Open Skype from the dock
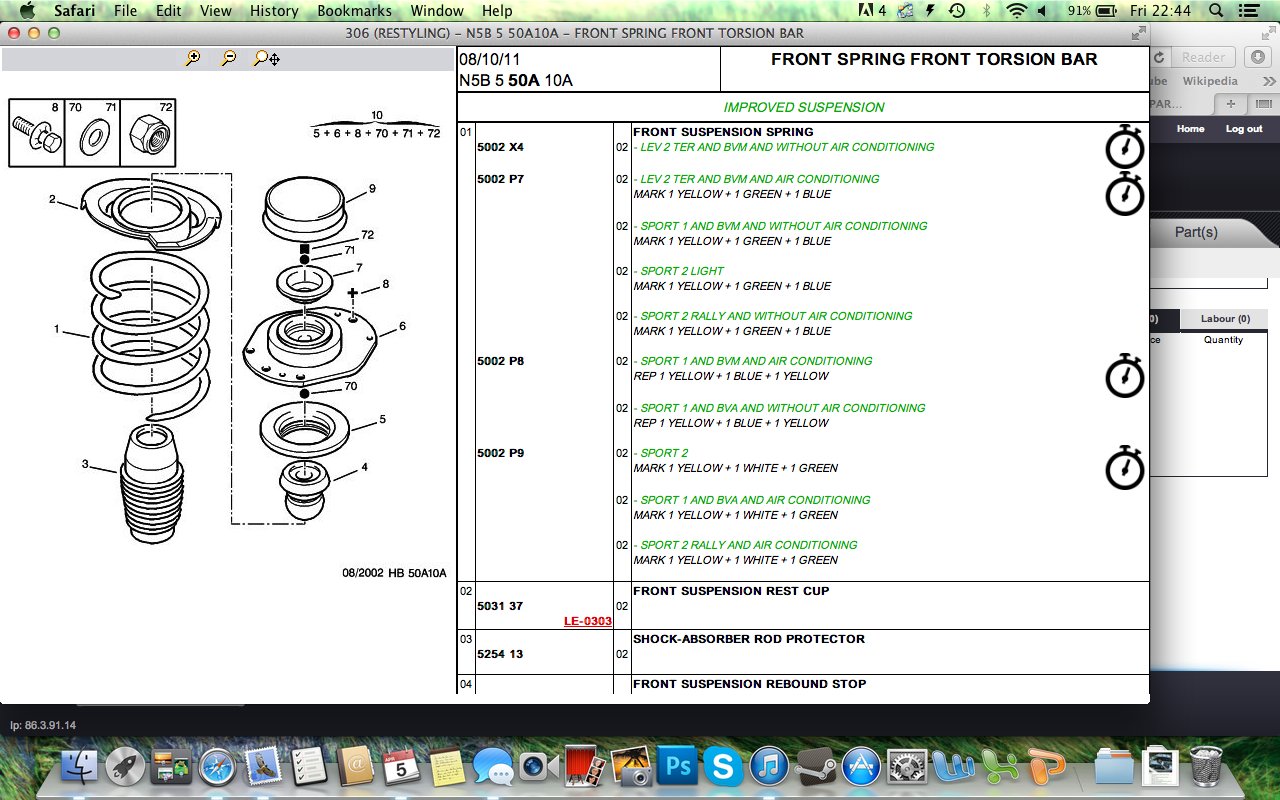Viewport: 1280px width, 800px height. coord(723,767)
